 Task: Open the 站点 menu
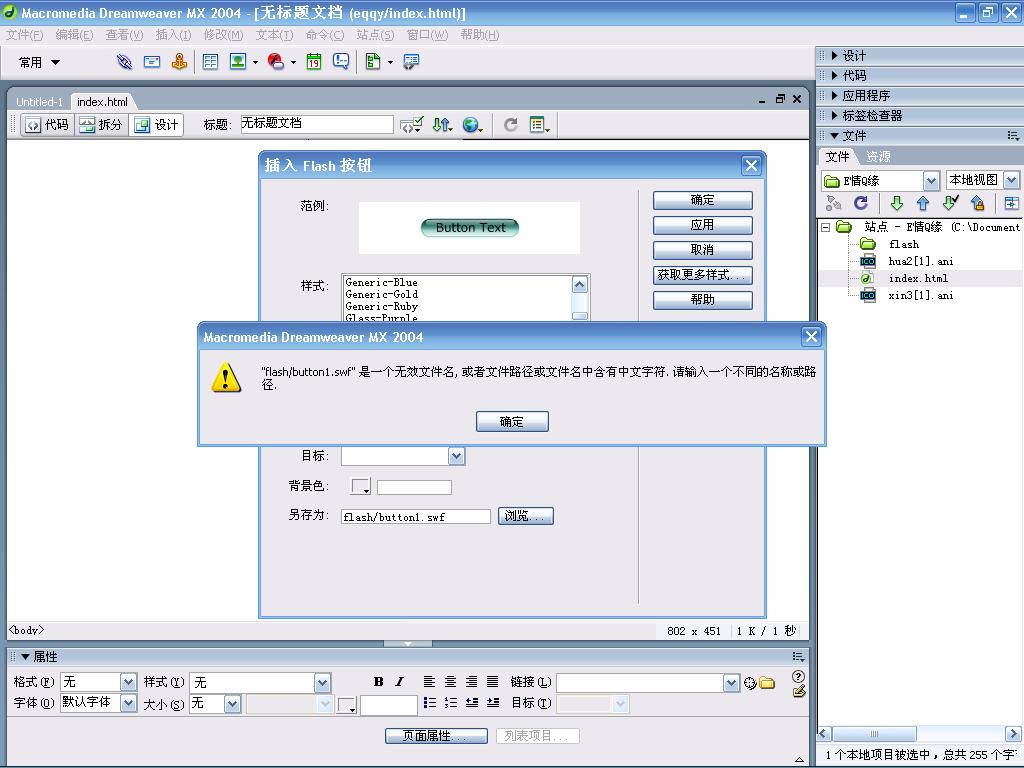[375, 35]
